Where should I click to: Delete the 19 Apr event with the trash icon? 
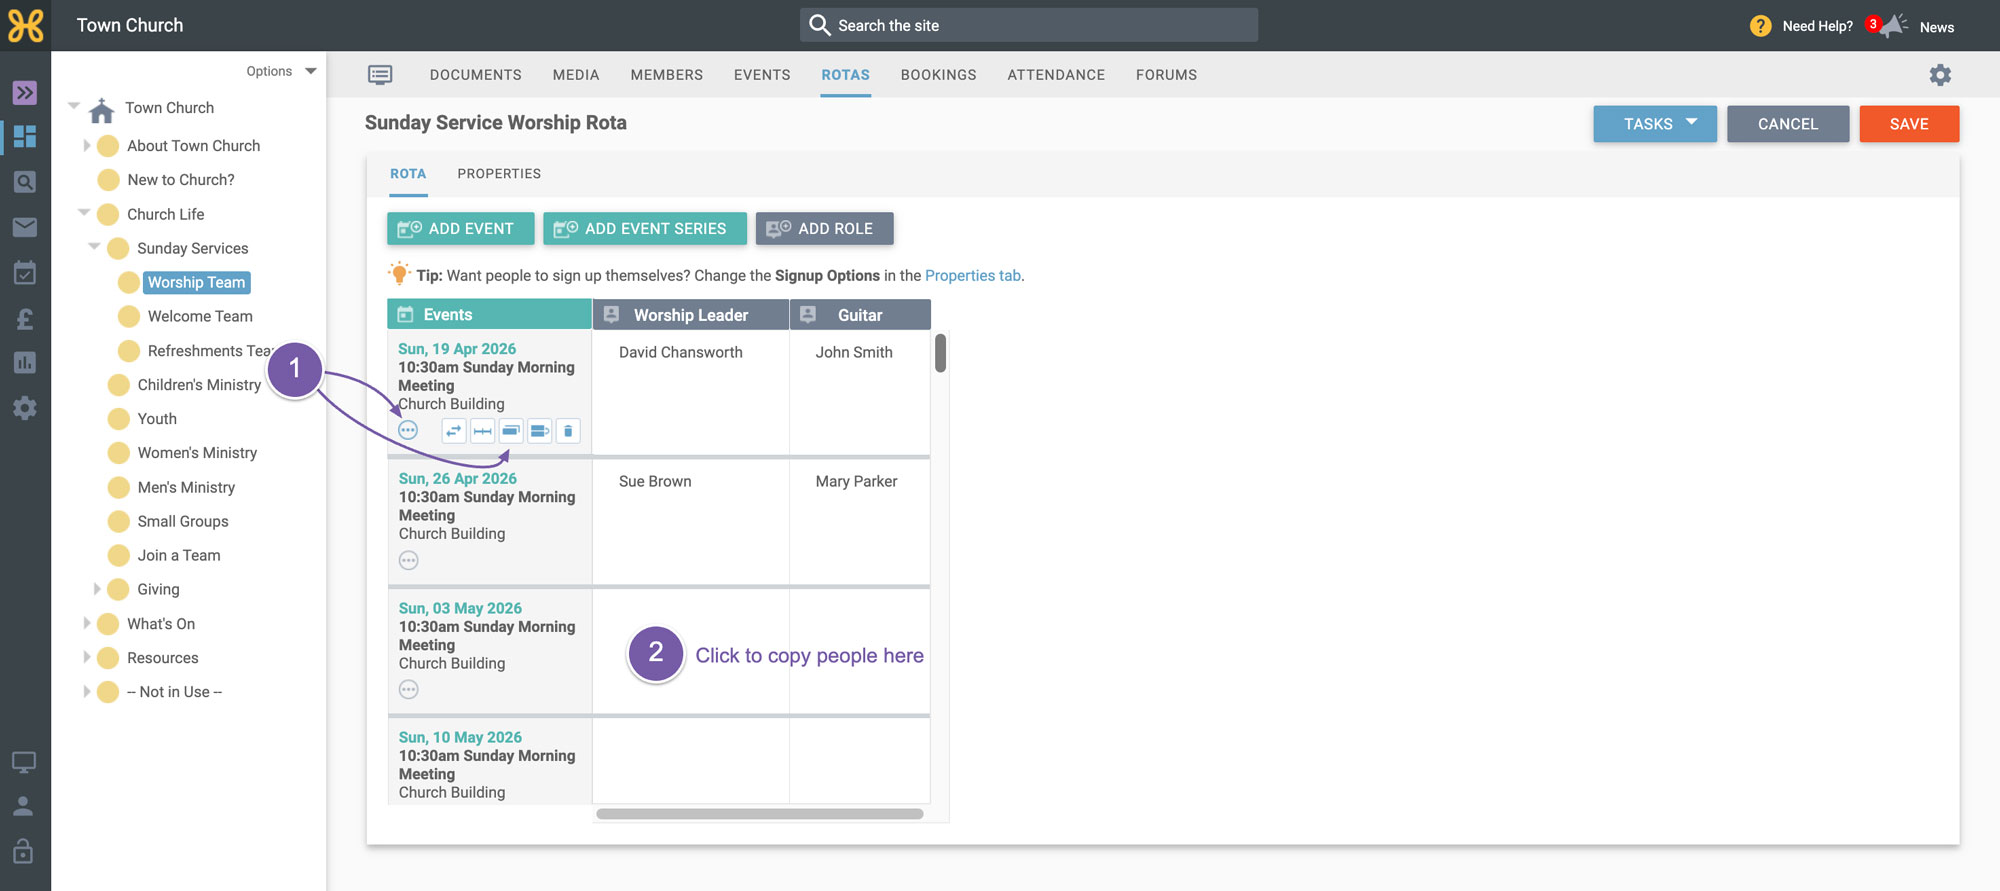(568, 431)
